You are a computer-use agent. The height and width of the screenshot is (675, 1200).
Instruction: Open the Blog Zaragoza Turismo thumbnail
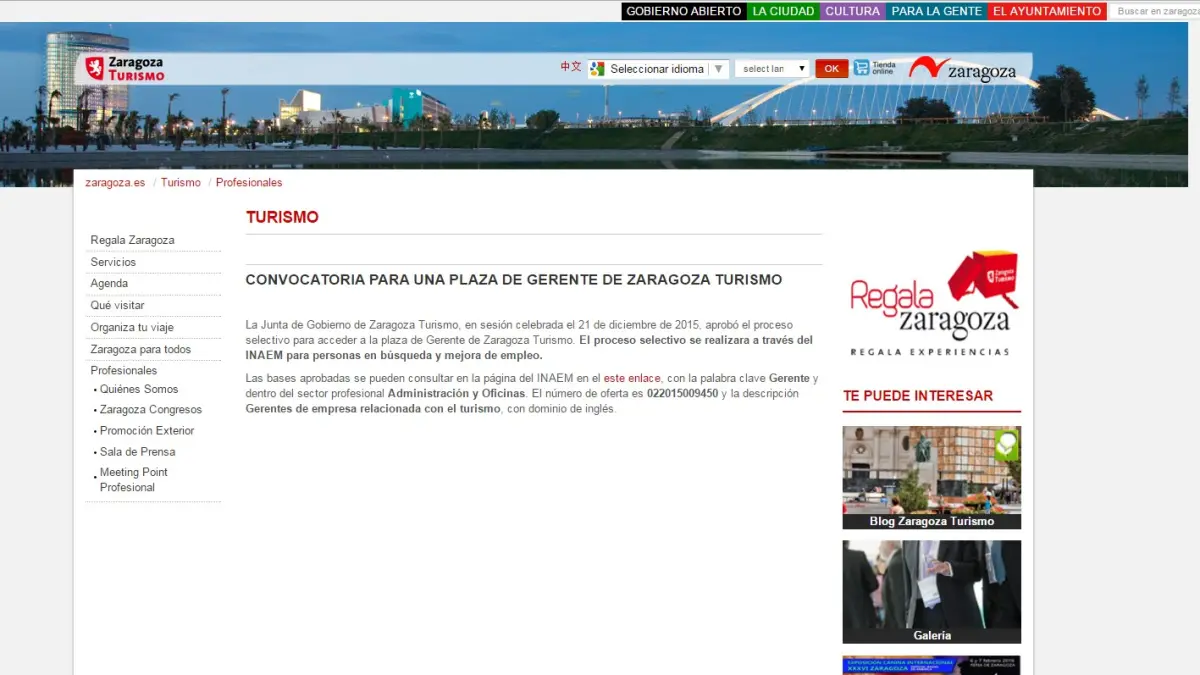(x=931, y=477)
